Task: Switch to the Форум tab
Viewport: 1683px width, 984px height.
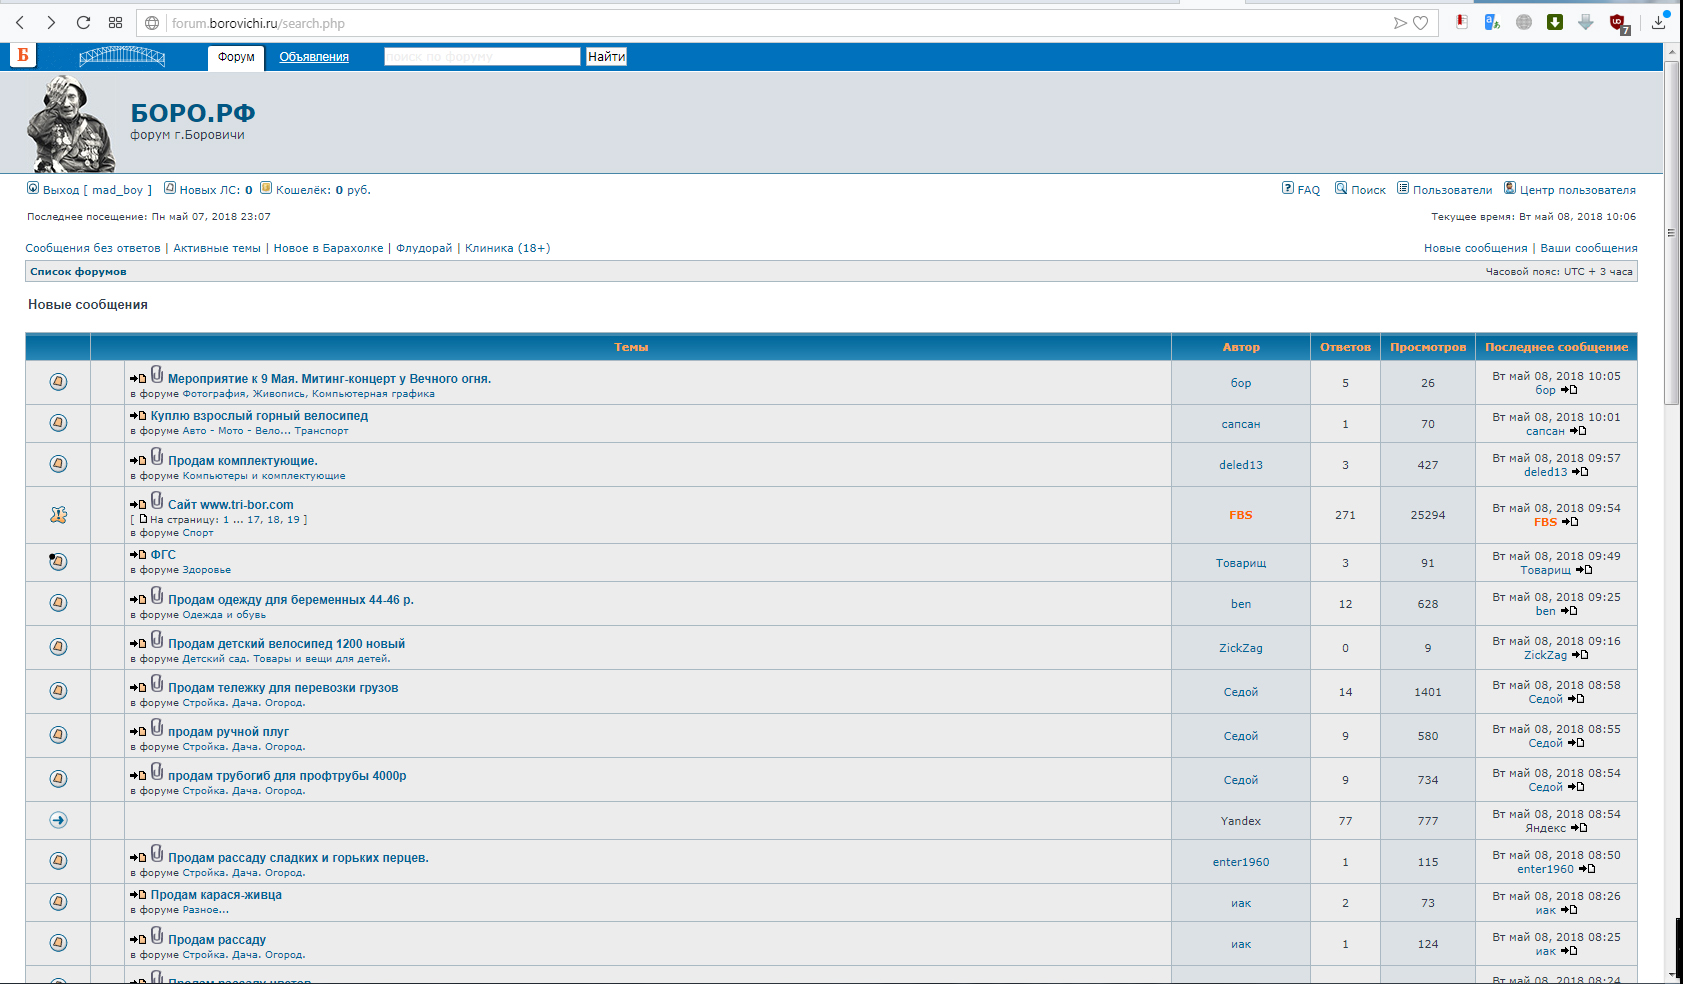Action: coord(236,57)
